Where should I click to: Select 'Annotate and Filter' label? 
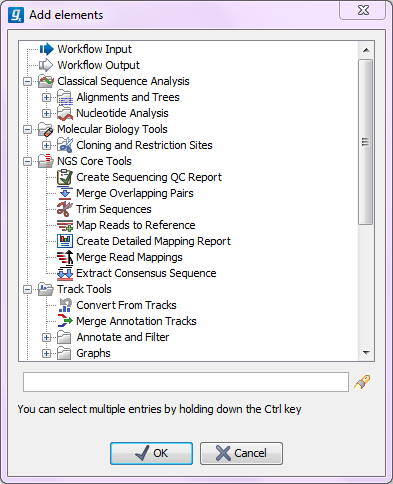tap(122, 337)
